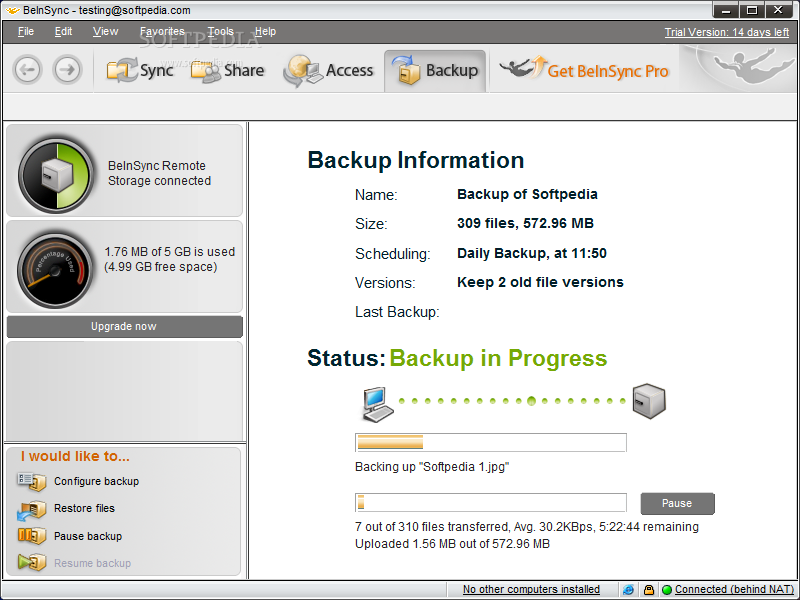Open the Favorites menu
The image size is (800, 600).
(x=162, y=32)
